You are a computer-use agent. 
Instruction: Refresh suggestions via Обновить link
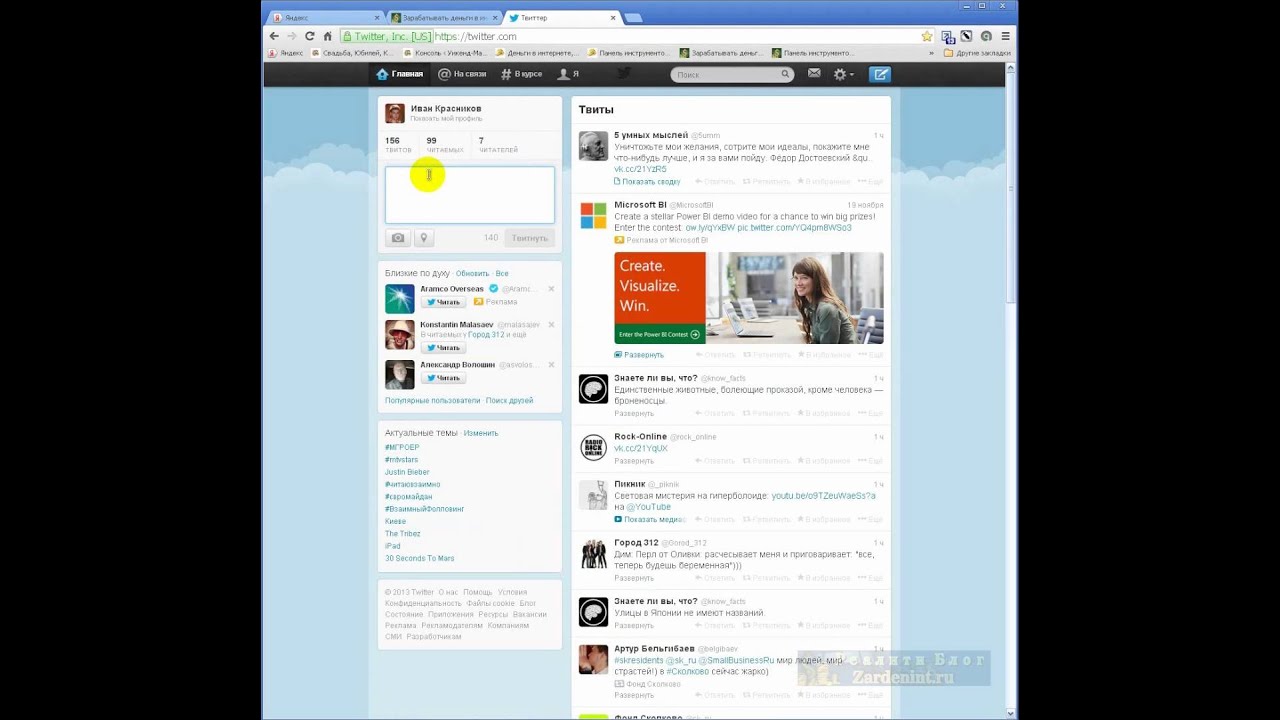(472, 273)
